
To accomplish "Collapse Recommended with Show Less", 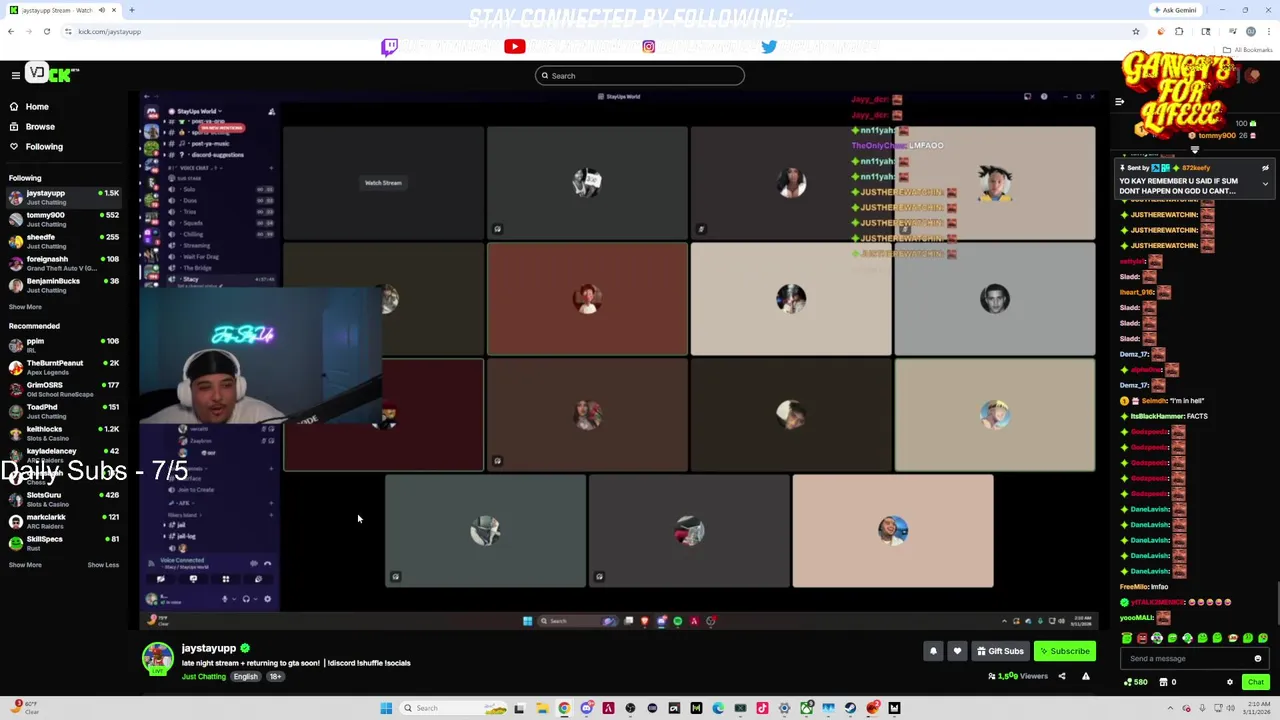I will click(103, 565).
